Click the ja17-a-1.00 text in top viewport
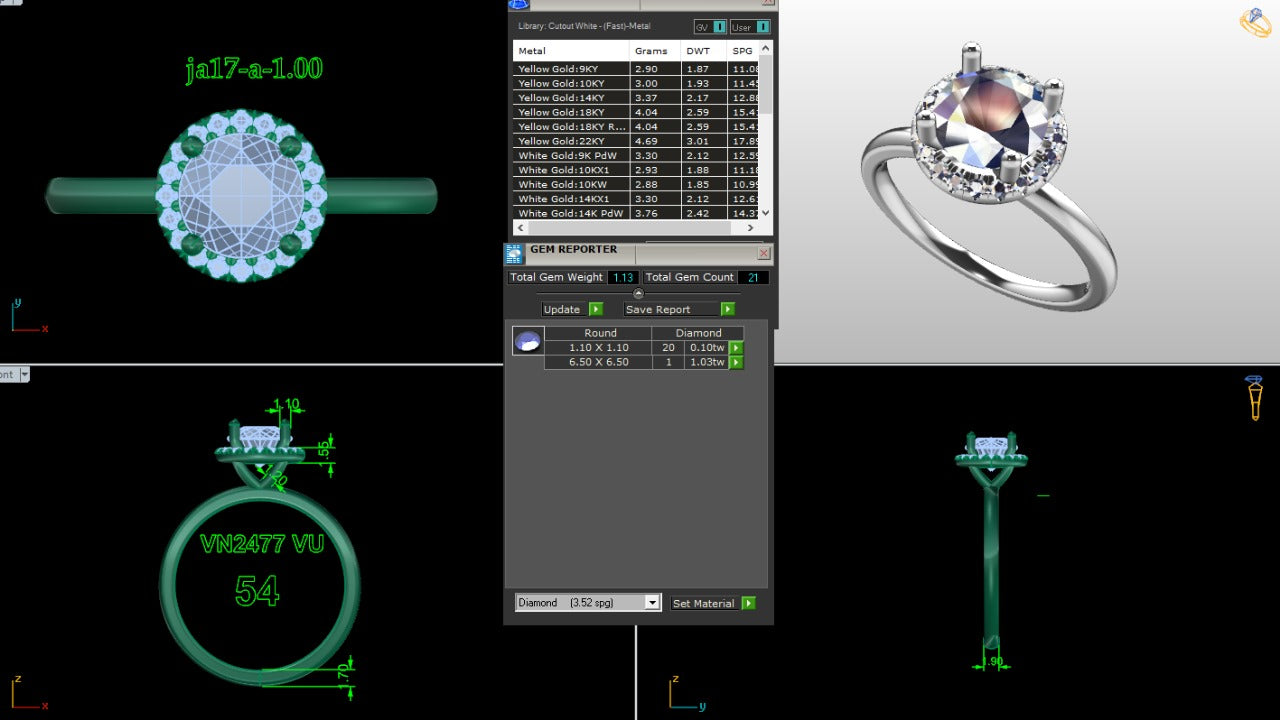Image resolution: width=1280 pixels, height=720 pixels. 254,69
